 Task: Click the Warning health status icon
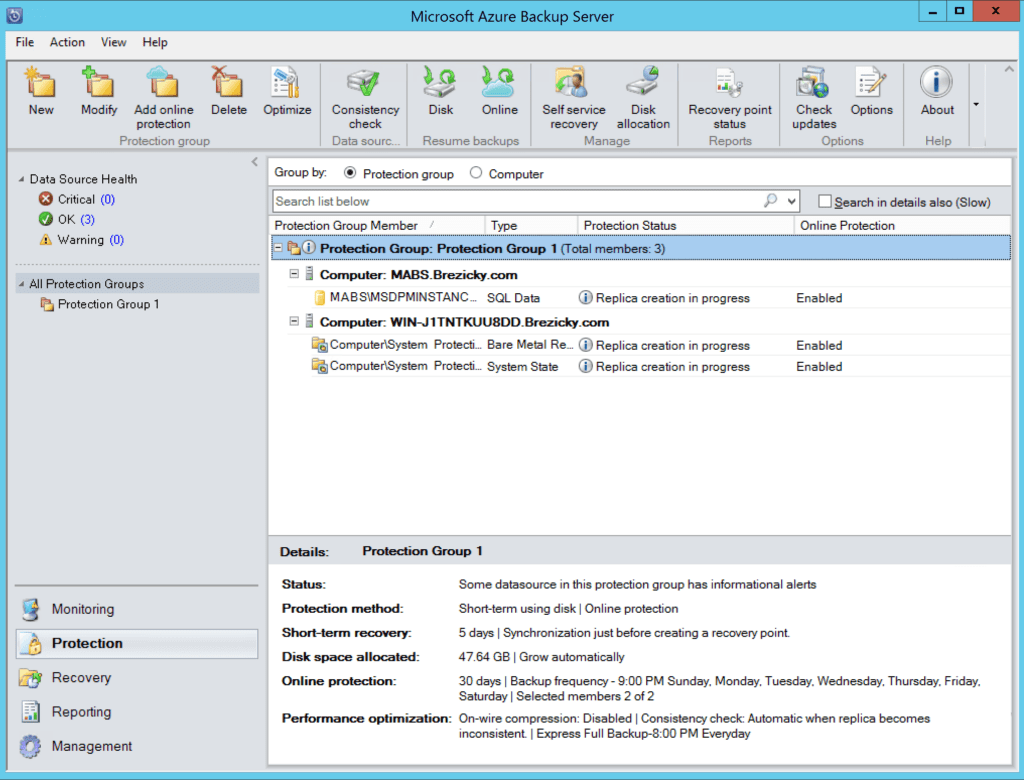tap(46, 240)
